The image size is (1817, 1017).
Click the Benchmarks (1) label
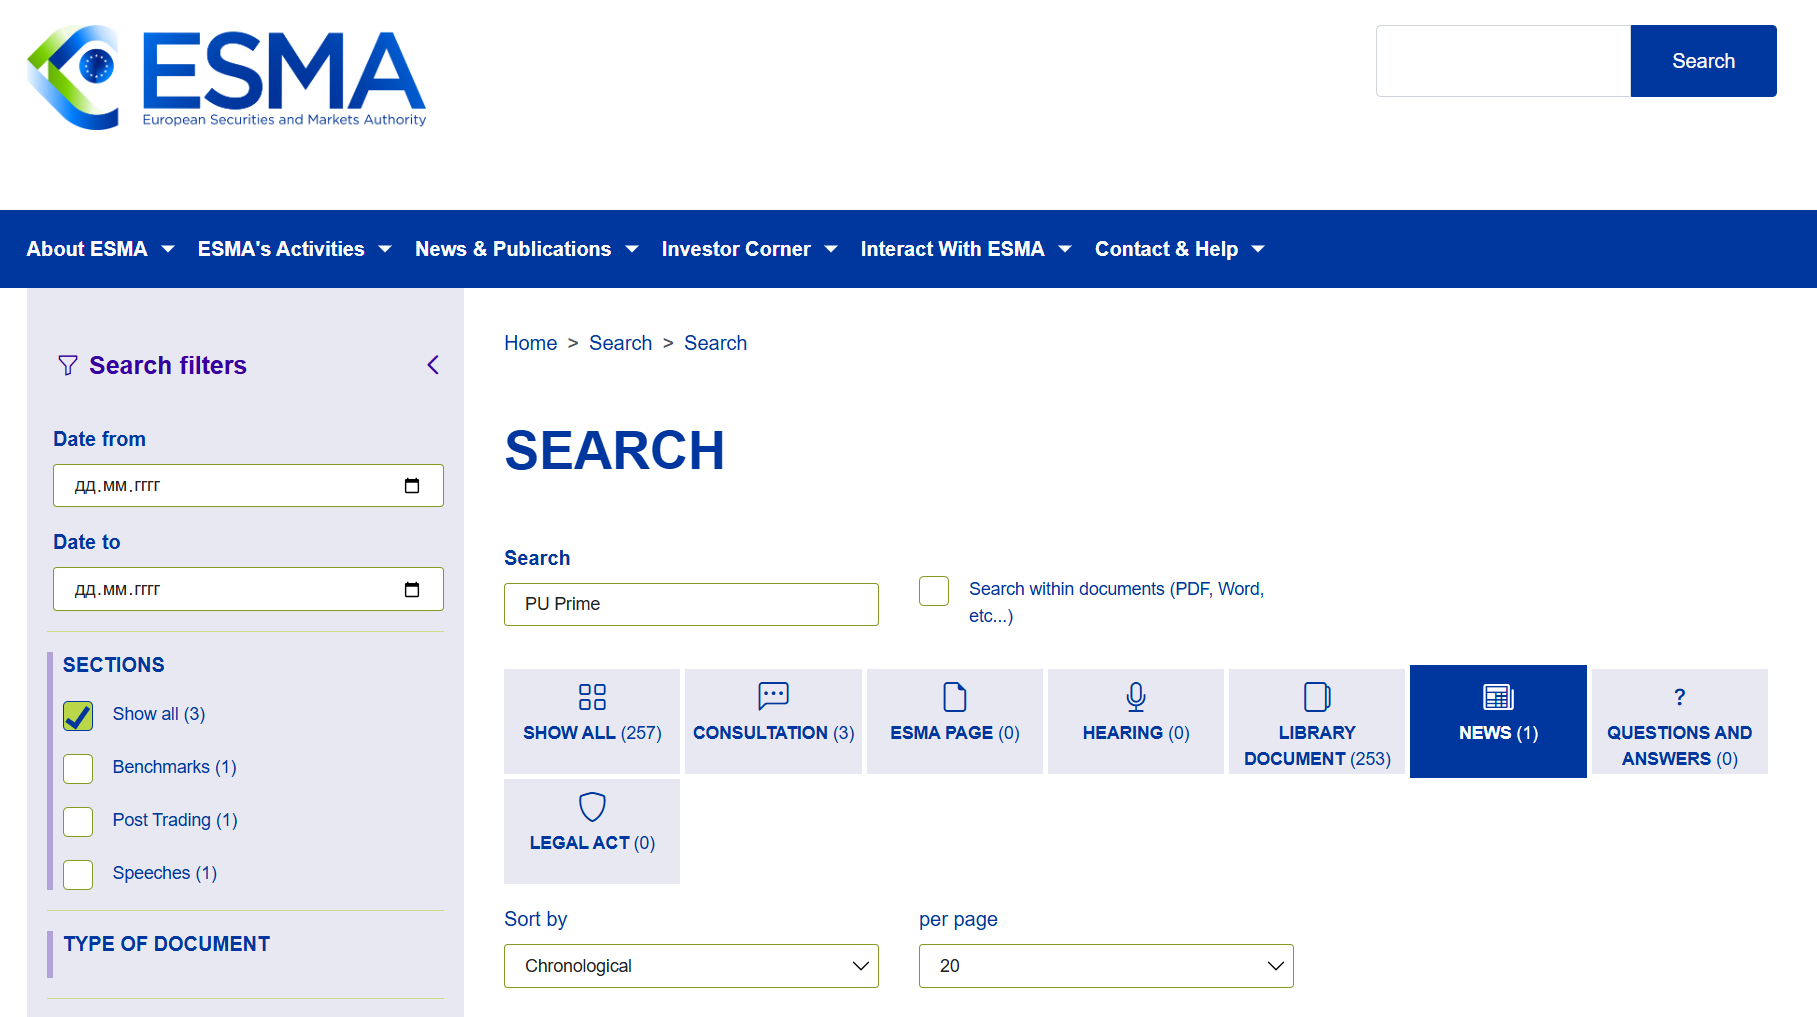click(x=175, y=767)
